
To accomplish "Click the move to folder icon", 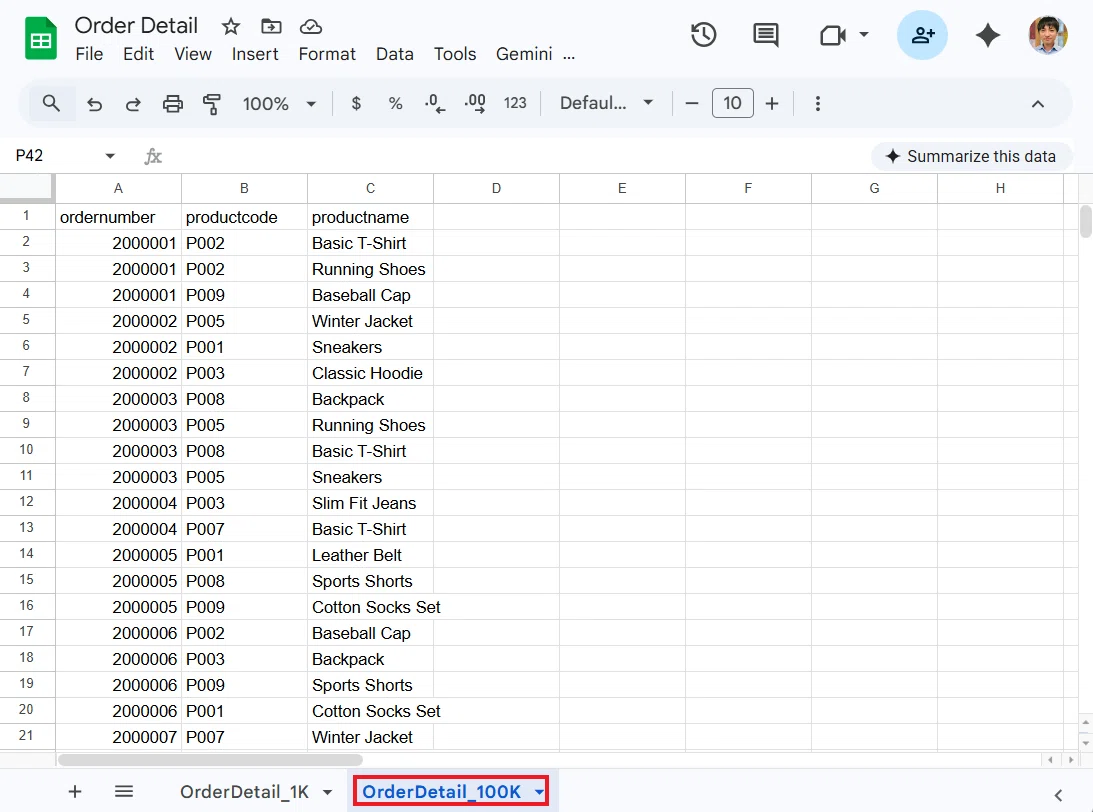I will pos(271,26).
